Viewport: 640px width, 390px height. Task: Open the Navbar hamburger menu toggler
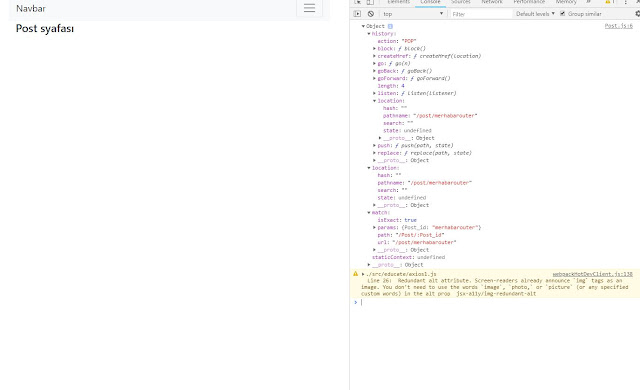[x=309, y=8]
